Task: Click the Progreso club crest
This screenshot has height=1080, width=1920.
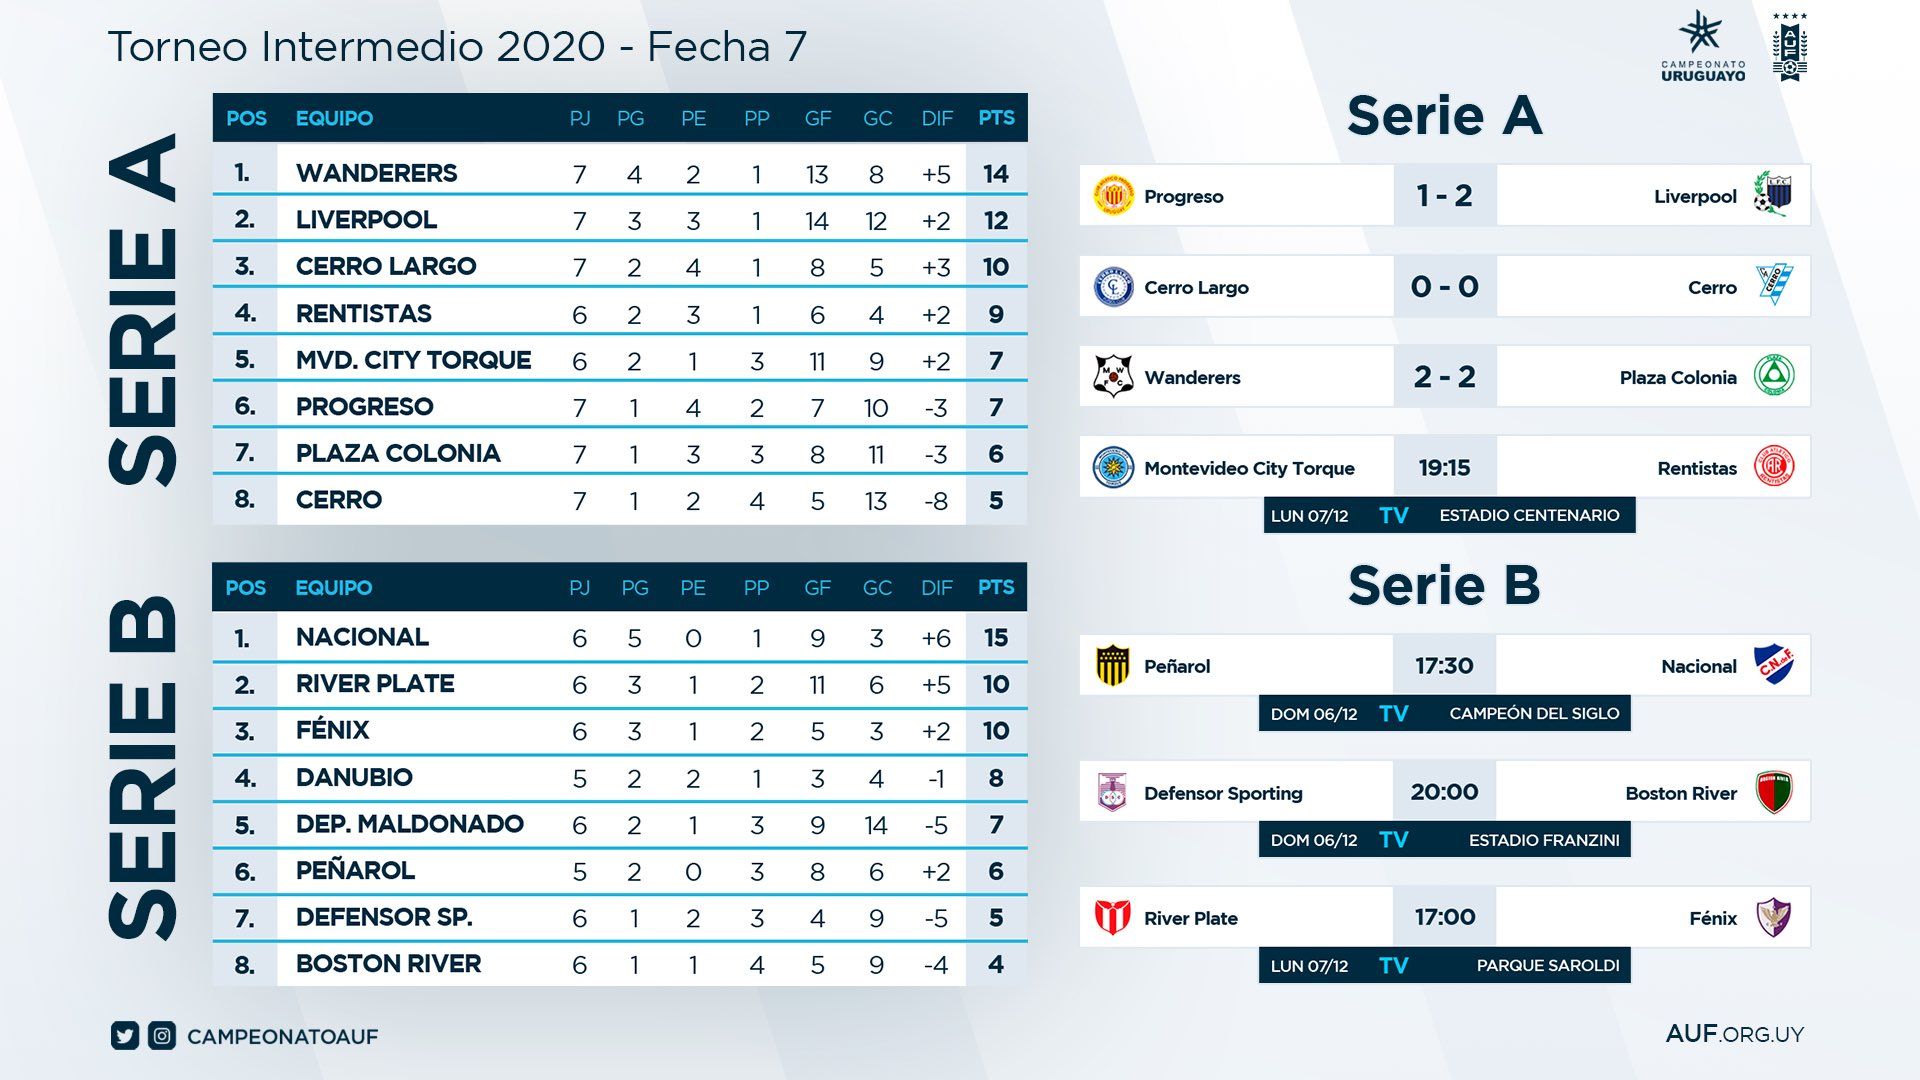Action: [1113, 195]
